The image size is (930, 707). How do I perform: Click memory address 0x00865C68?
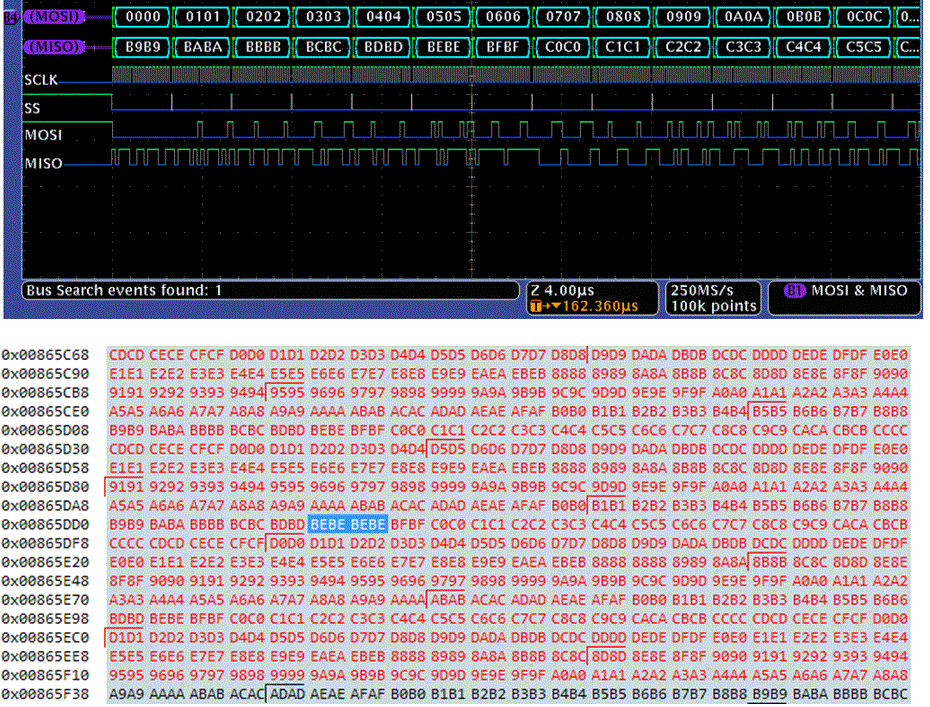click(x=45, y=355)
